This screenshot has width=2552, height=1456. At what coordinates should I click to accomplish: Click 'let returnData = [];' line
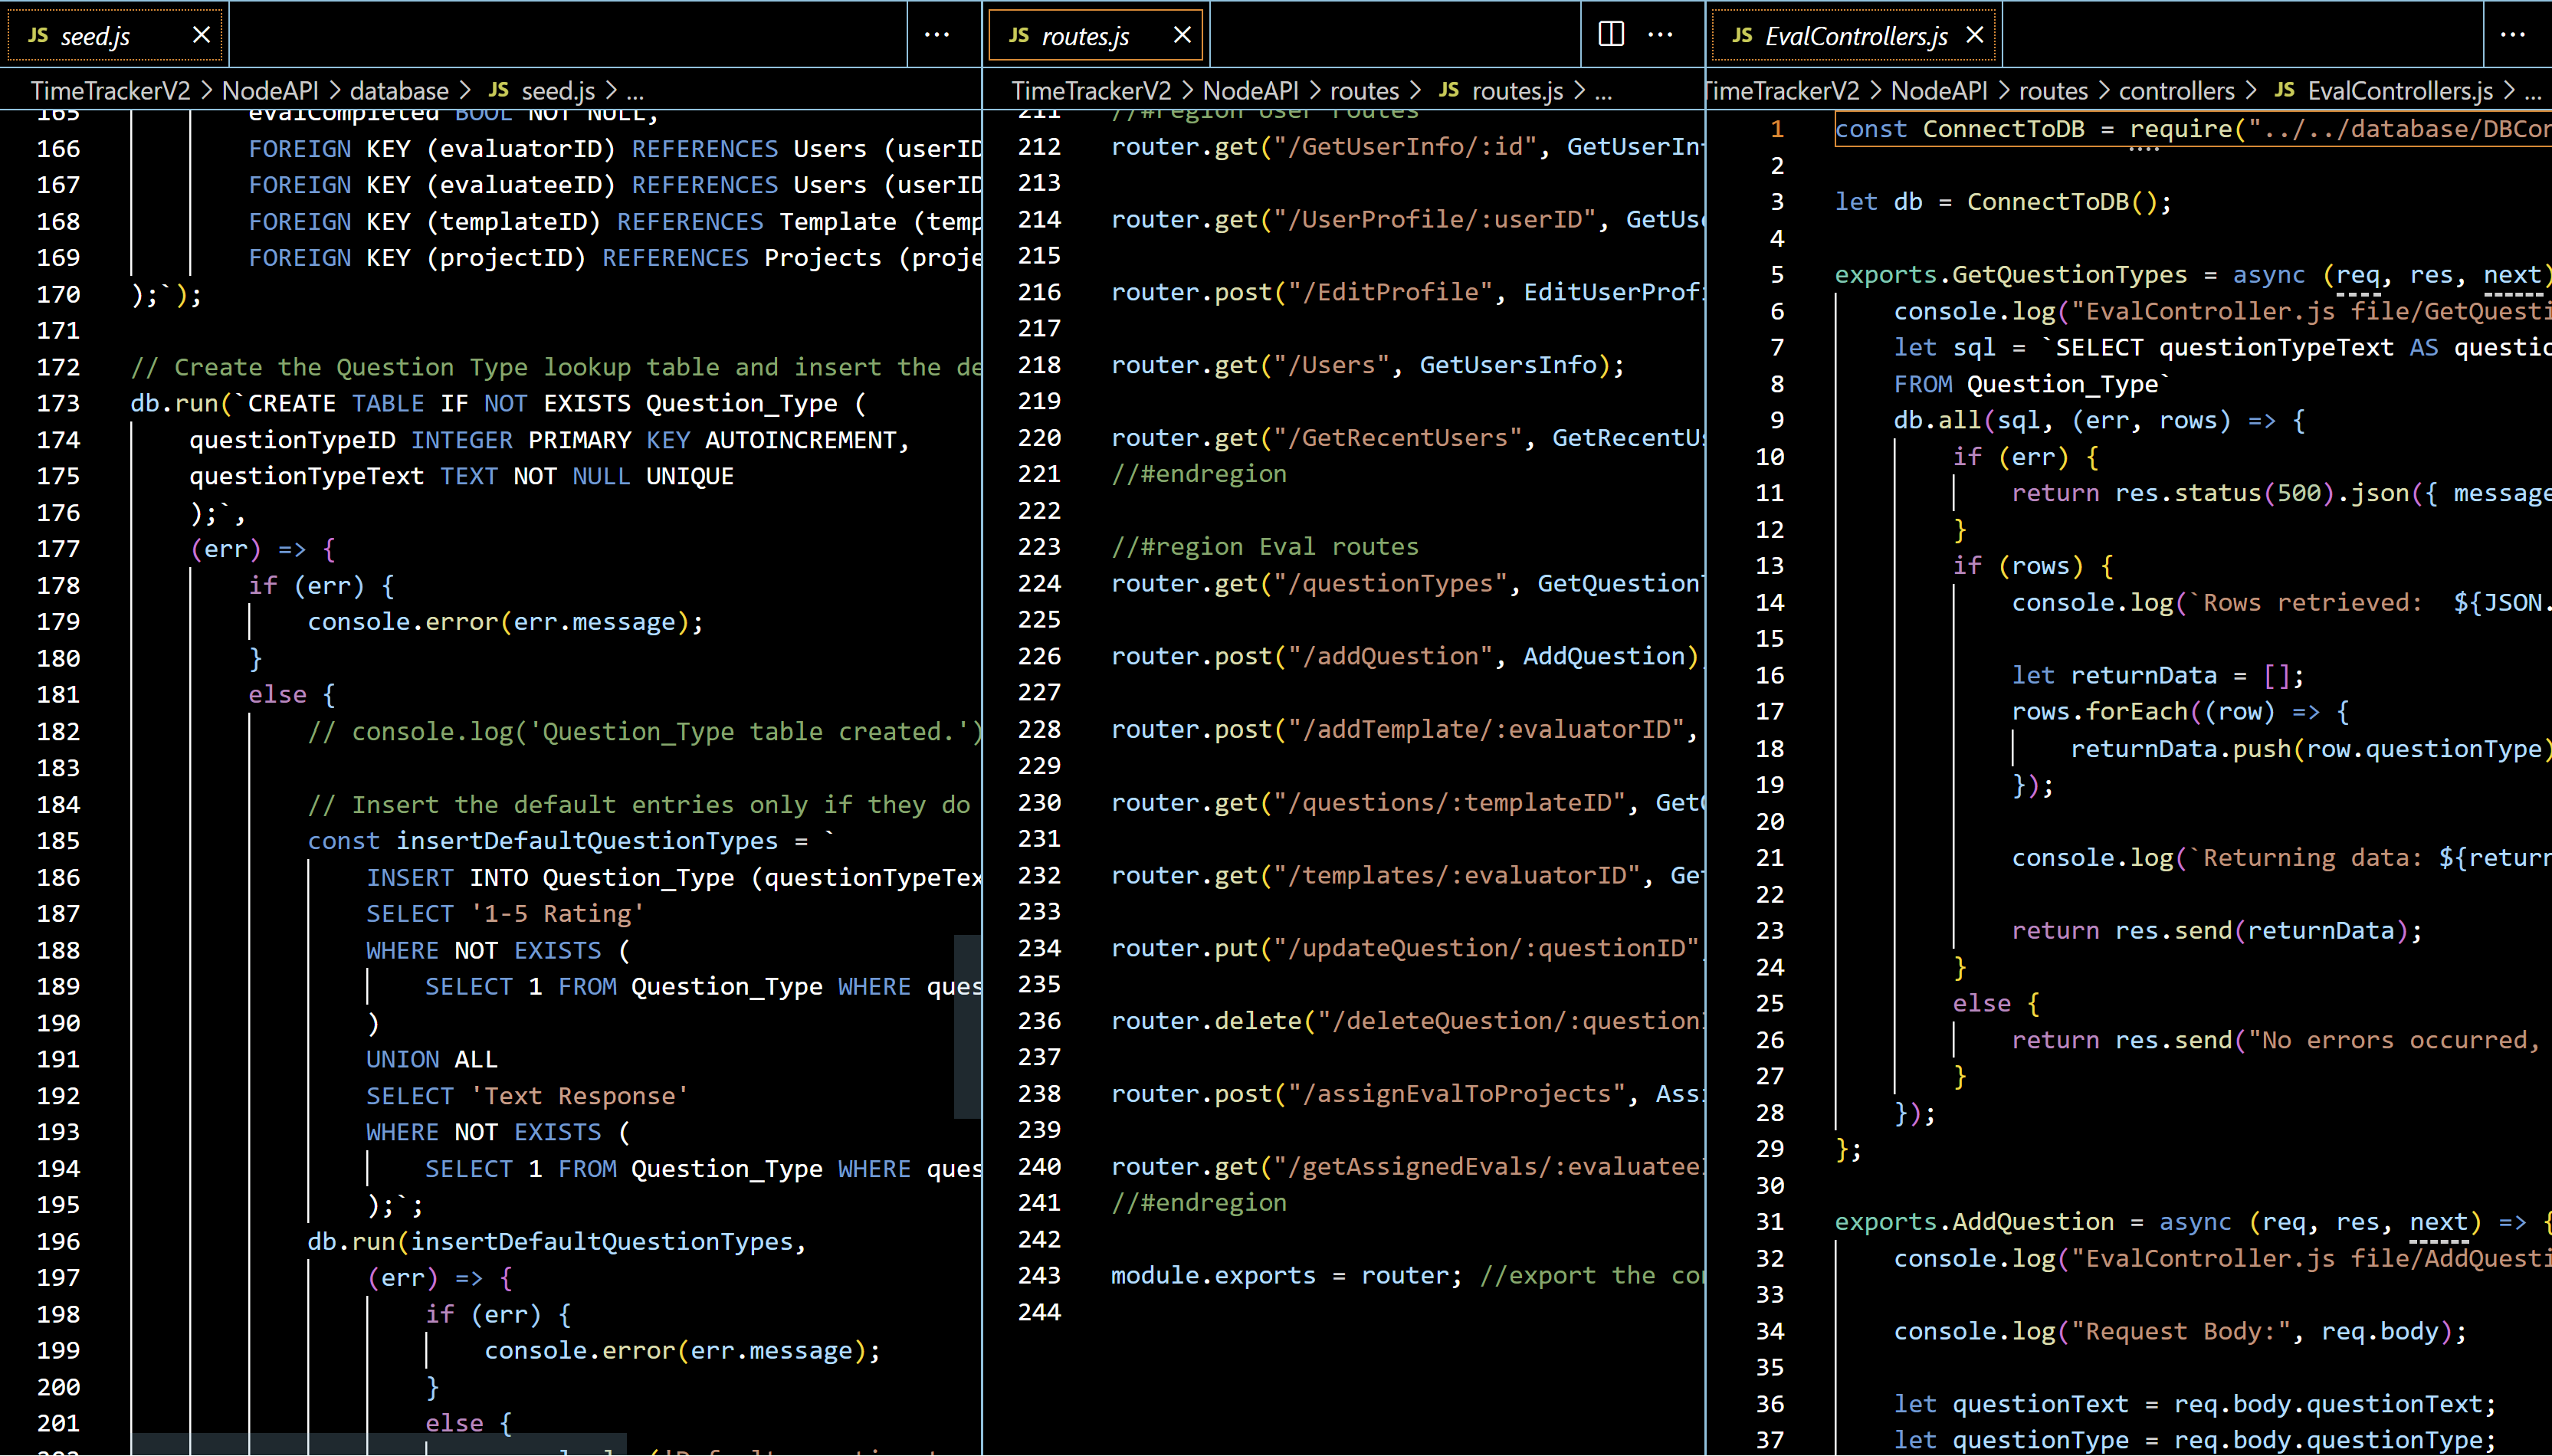click(x=2158, y=676)
